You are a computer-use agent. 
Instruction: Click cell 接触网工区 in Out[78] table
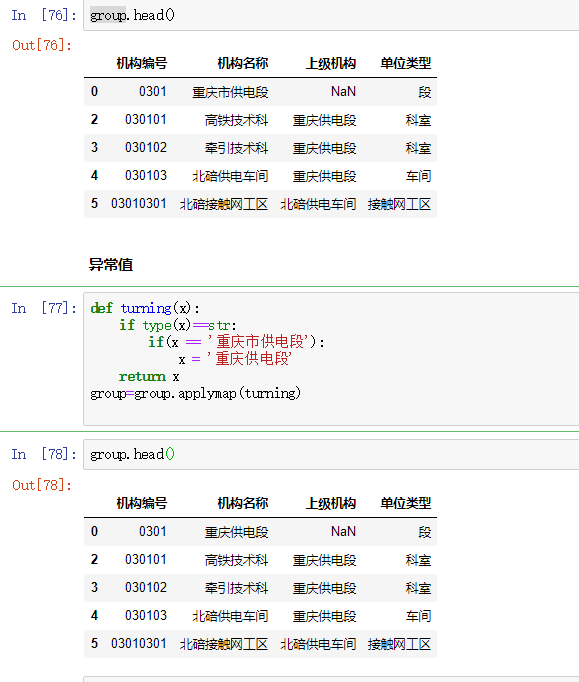pos(399,644)
